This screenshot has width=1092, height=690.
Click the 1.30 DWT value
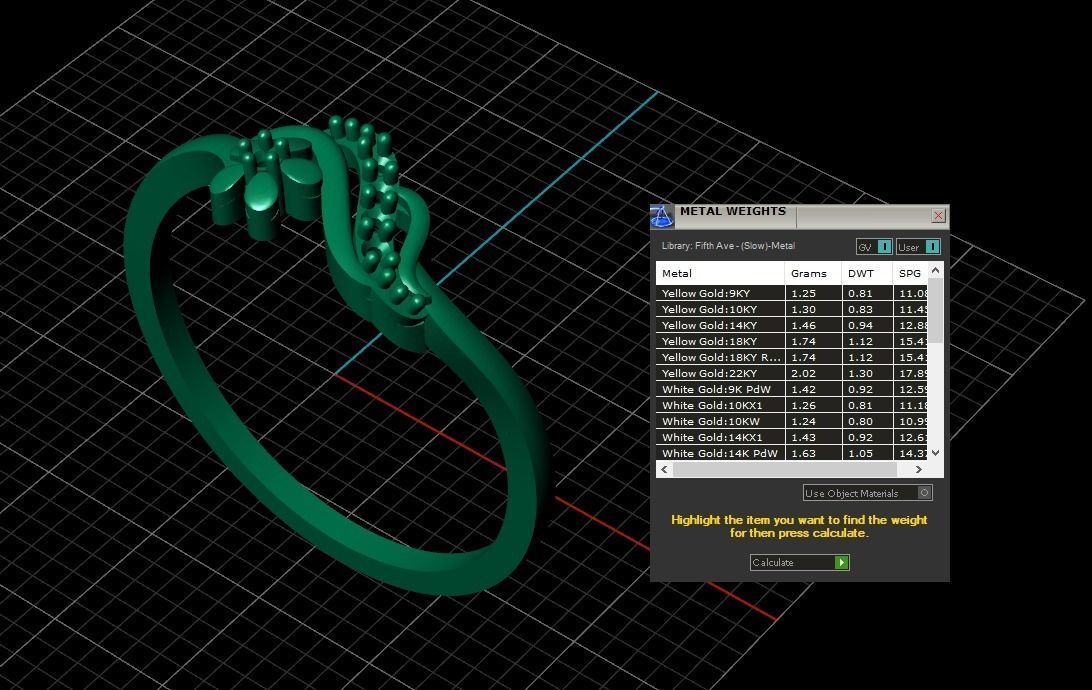tap(860, 373)
